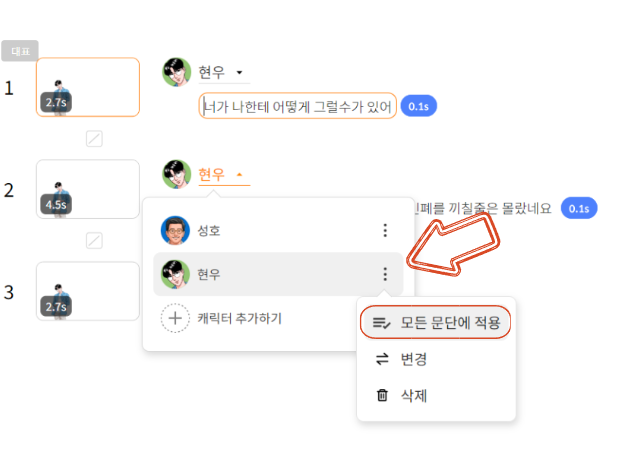Collapse the orange 현우 dropdown in paragraph 2
Image resolution: width=633 pixels, height=461 pixels.
(239, 174)
